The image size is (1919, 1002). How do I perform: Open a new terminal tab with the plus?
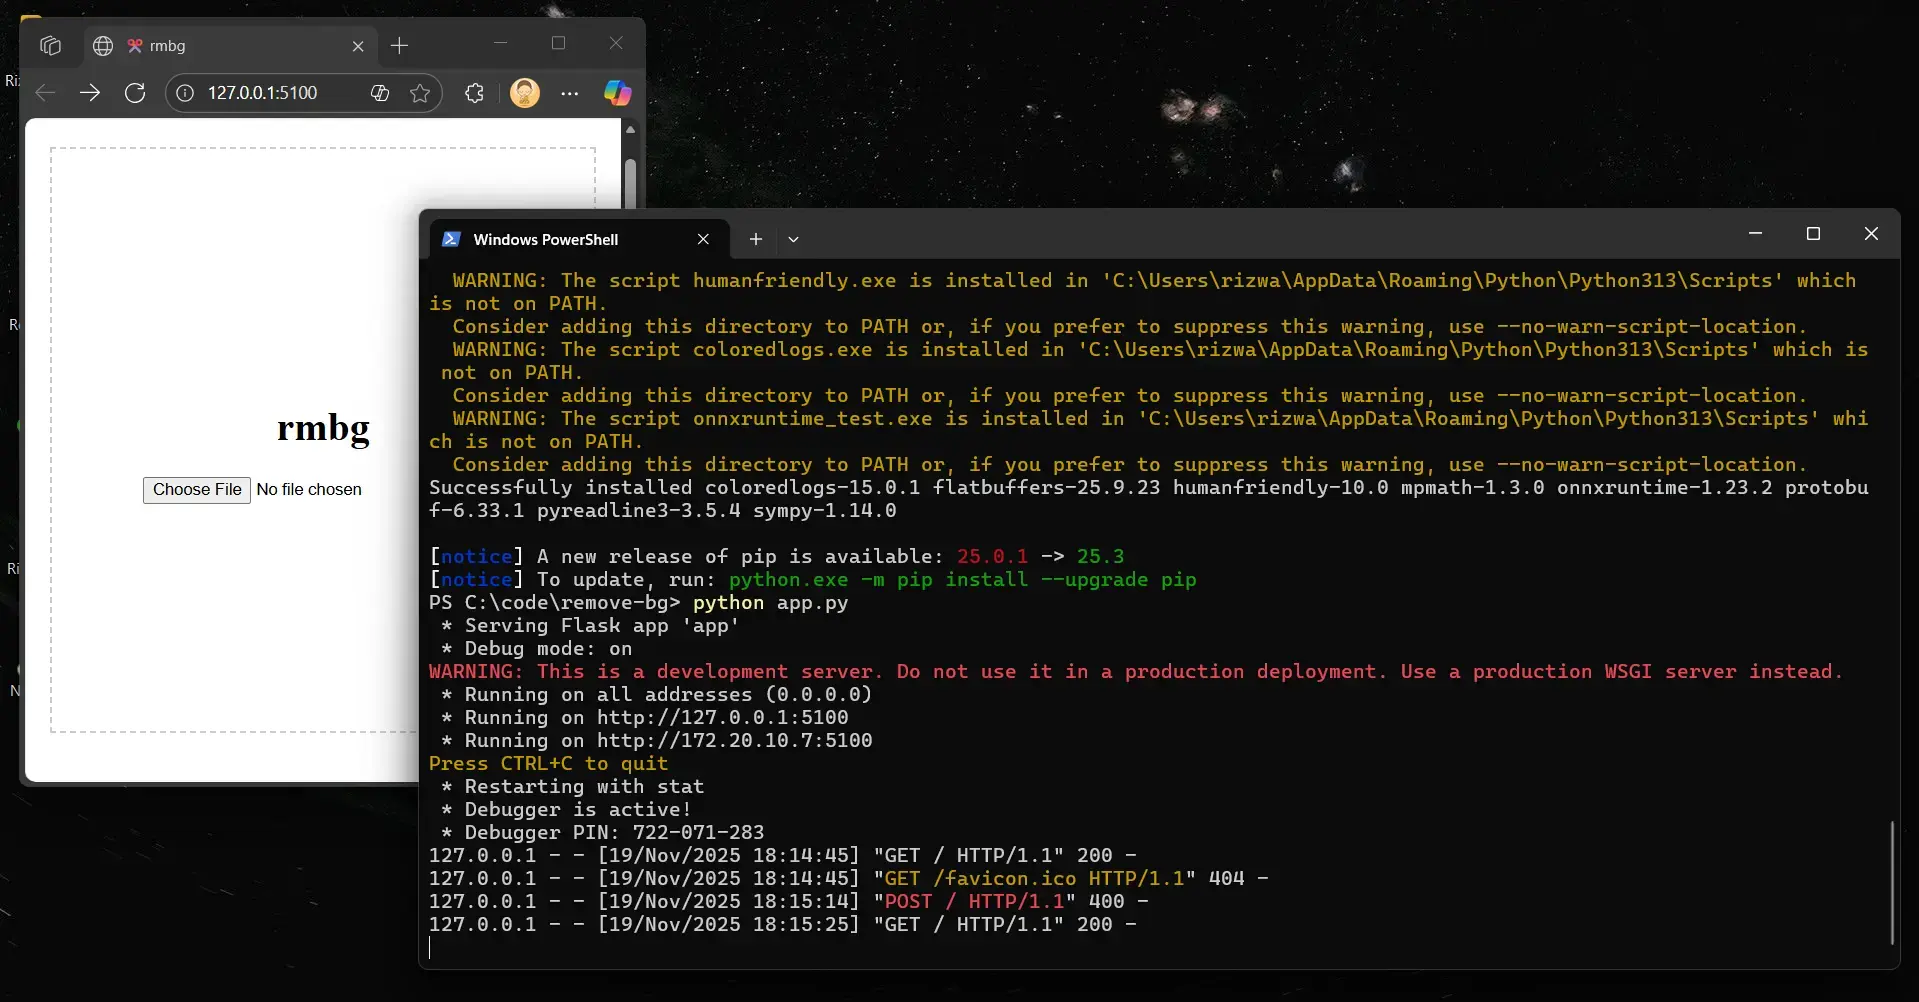[756, 239]
